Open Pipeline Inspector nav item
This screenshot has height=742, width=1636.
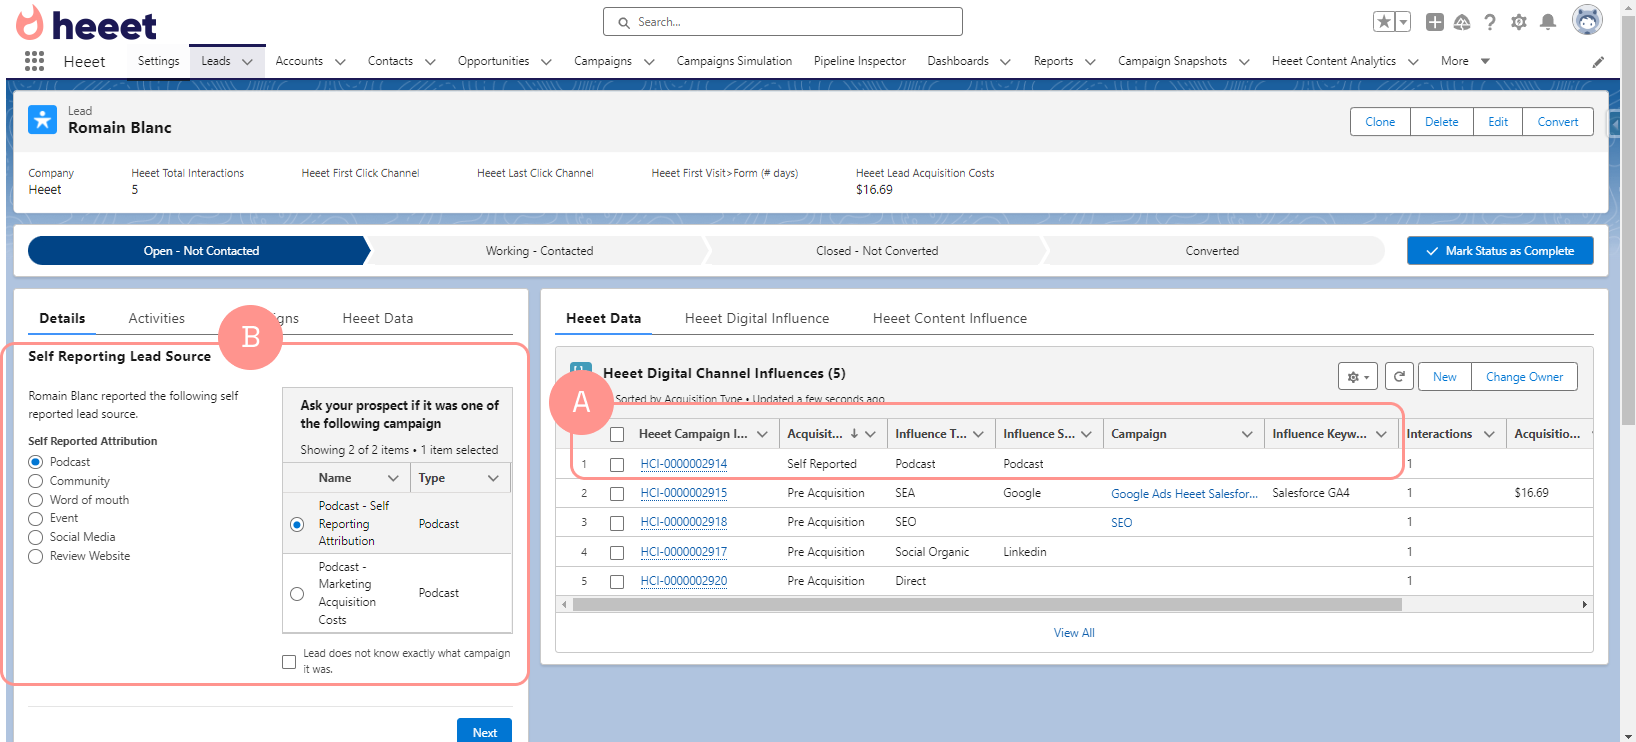click(x=860, y=61)
